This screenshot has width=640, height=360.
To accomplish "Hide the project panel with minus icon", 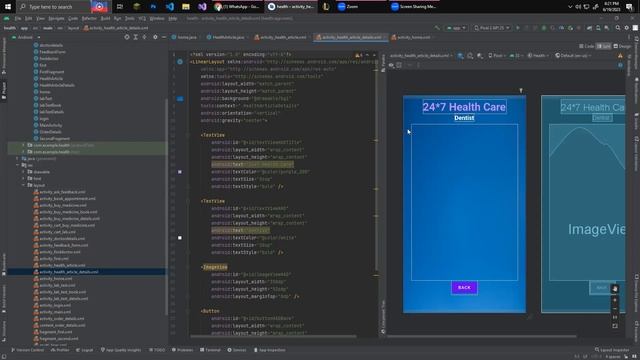I will (x=164, y=37).
